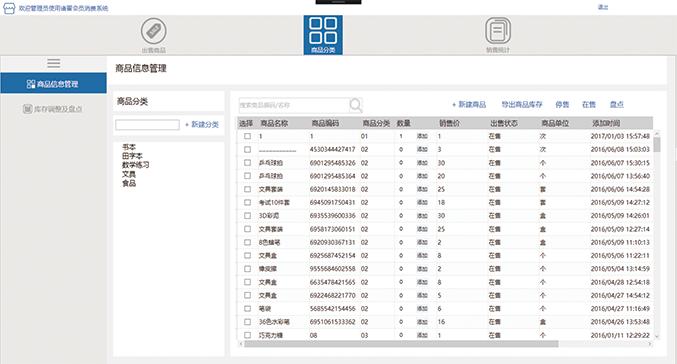This screenshot has width=677, height=364.
Task: Select the checkbox for 笔袋
Action: coord(247,308)
